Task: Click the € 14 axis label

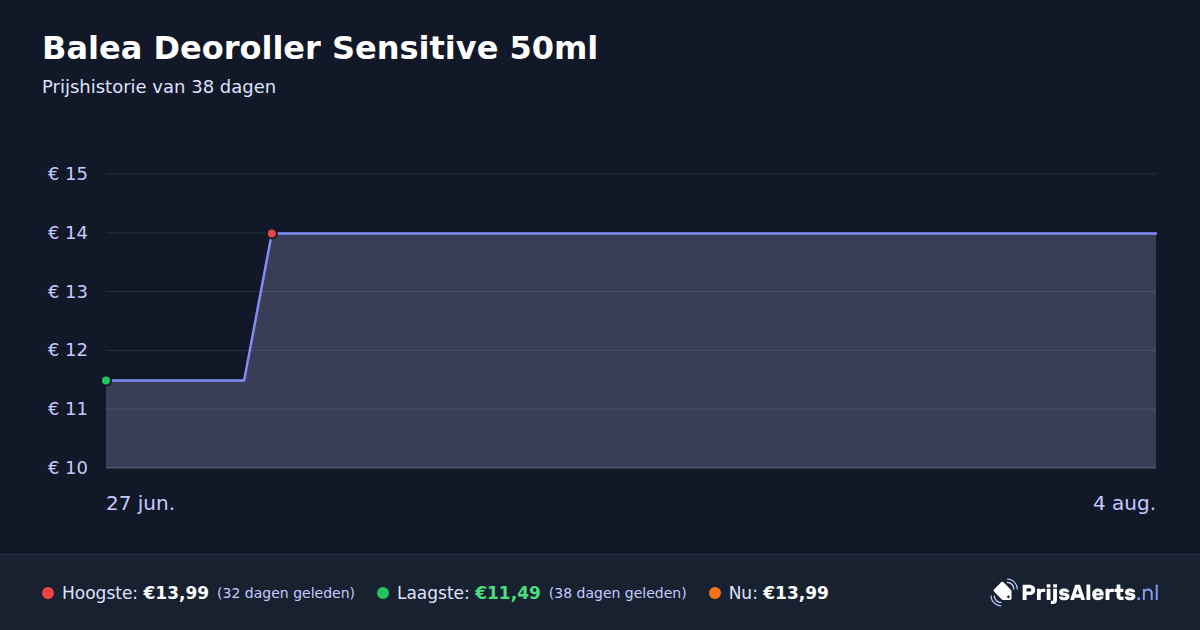Action: tap(68, 233)
